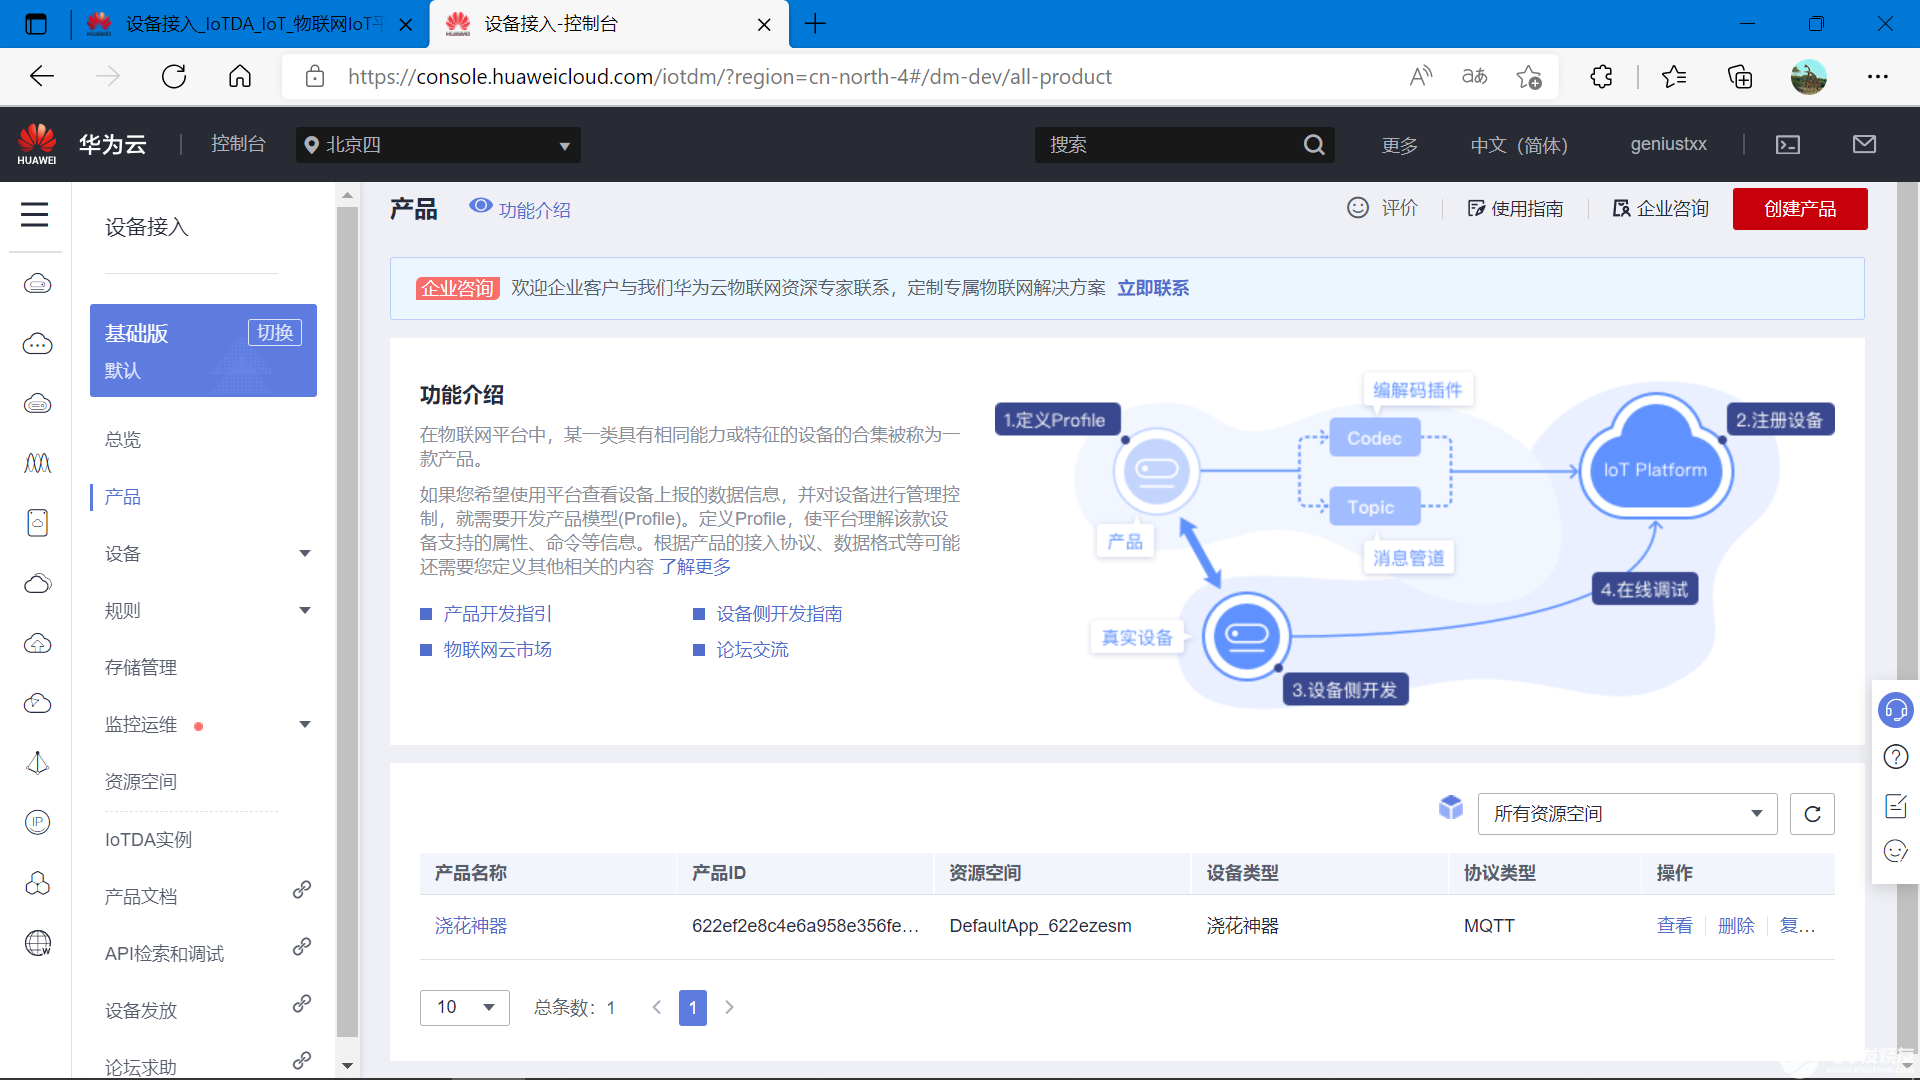Open the 论坛交流 link

point(752,650)
